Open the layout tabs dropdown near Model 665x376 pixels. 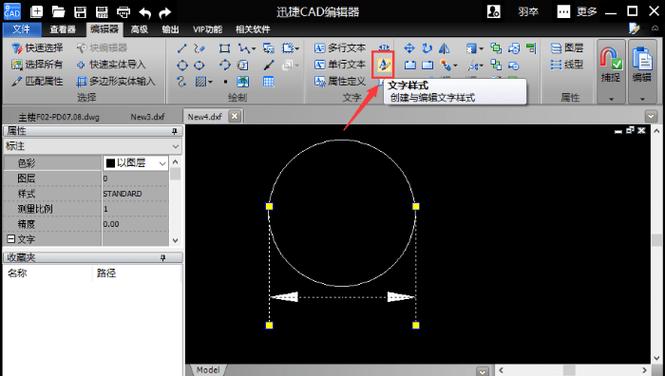point(482,371)
